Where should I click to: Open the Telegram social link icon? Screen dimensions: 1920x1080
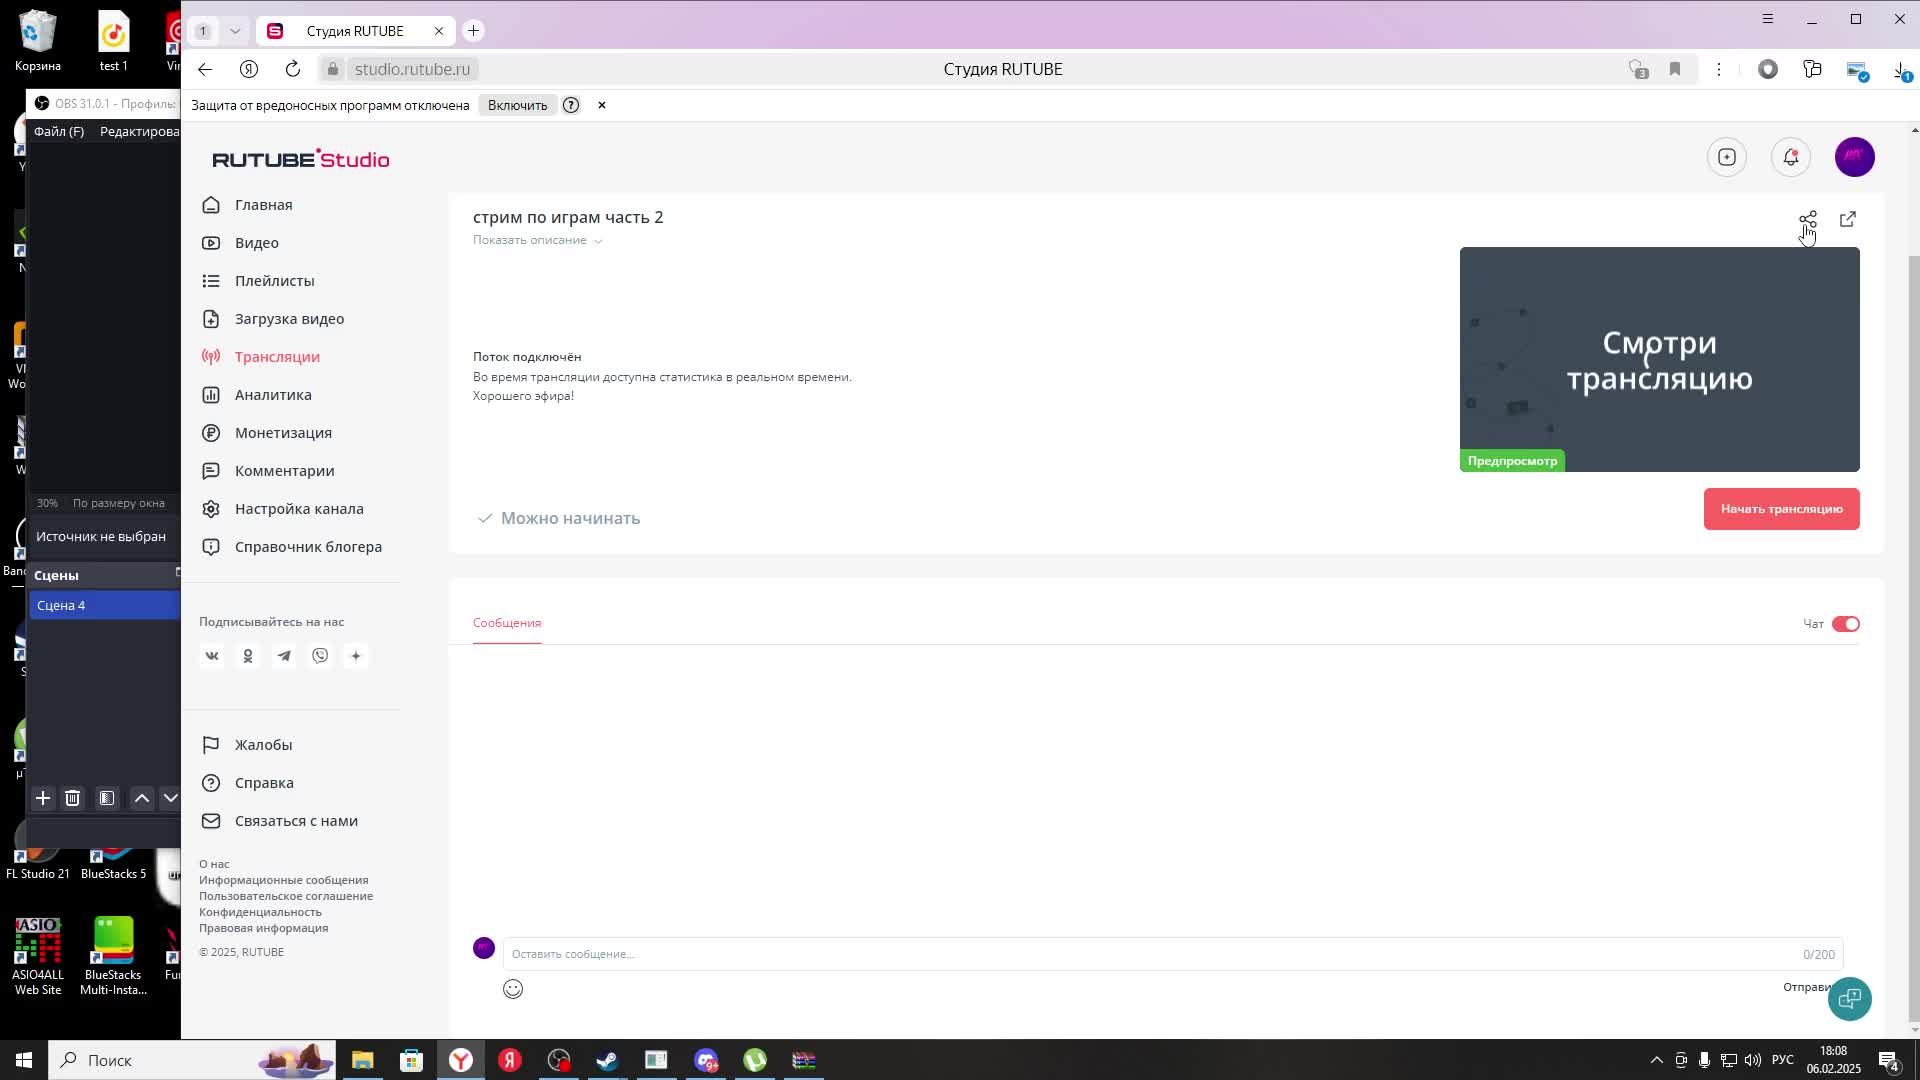(x=284, y=656)
